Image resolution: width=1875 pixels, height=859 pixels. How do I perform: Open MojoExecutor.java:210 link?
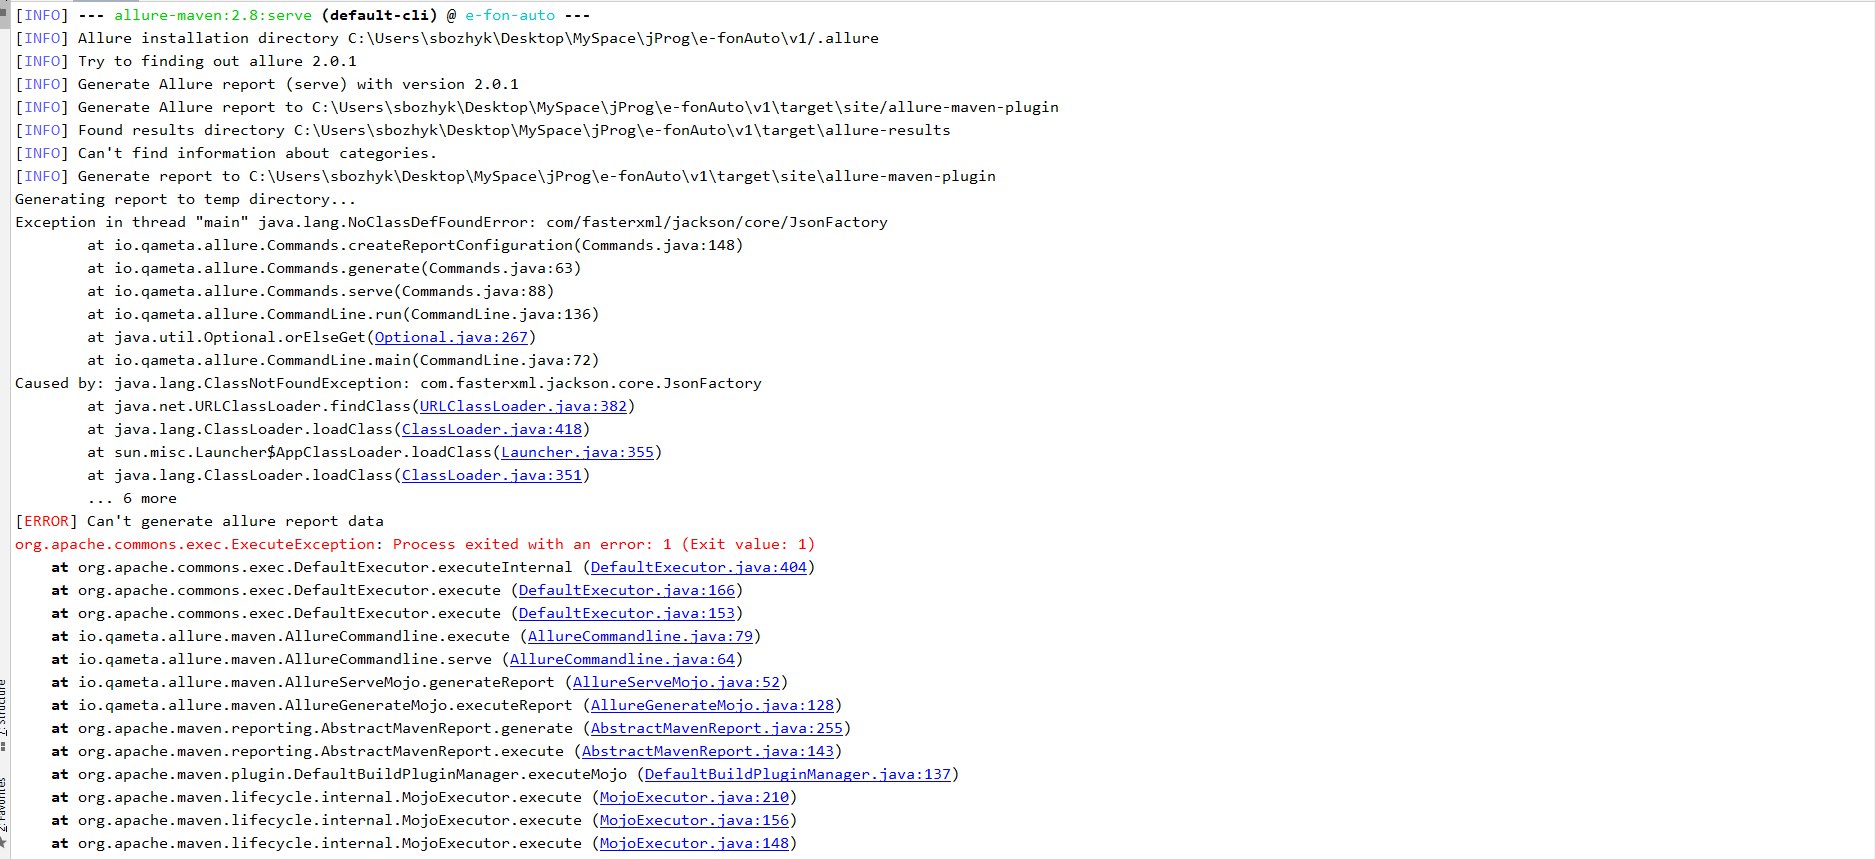(694, 797)
